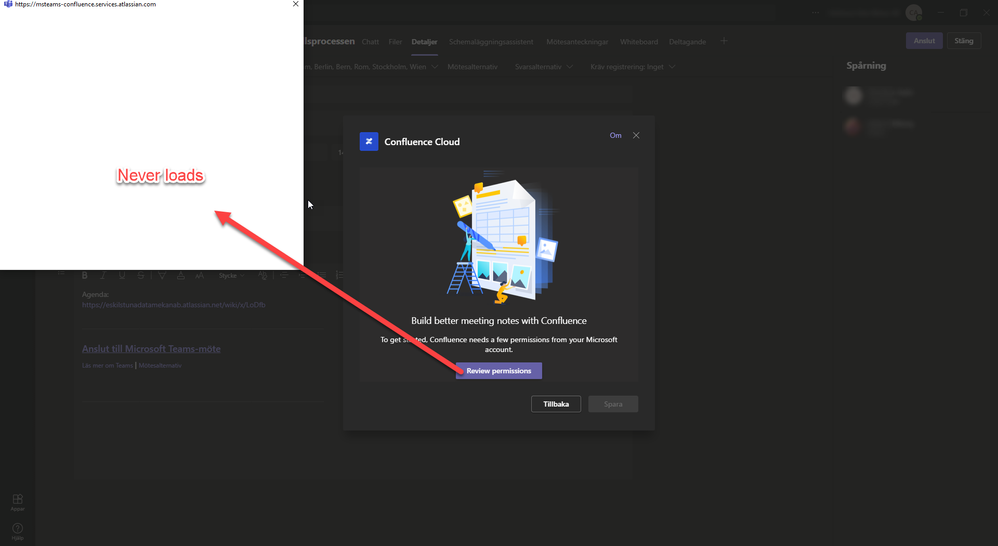The width and height of the screenshot is (998, 546).
Task: Click the clear formatting icon
Action: (263, 276)
